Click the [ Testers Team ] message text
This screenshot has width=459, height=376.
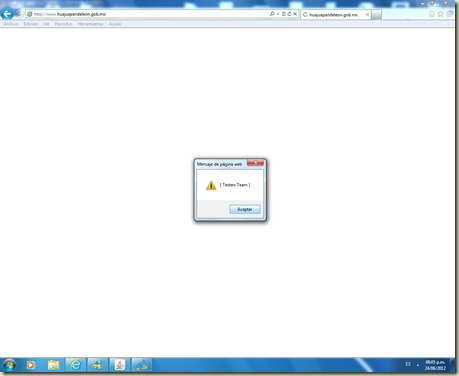[235, 185]
